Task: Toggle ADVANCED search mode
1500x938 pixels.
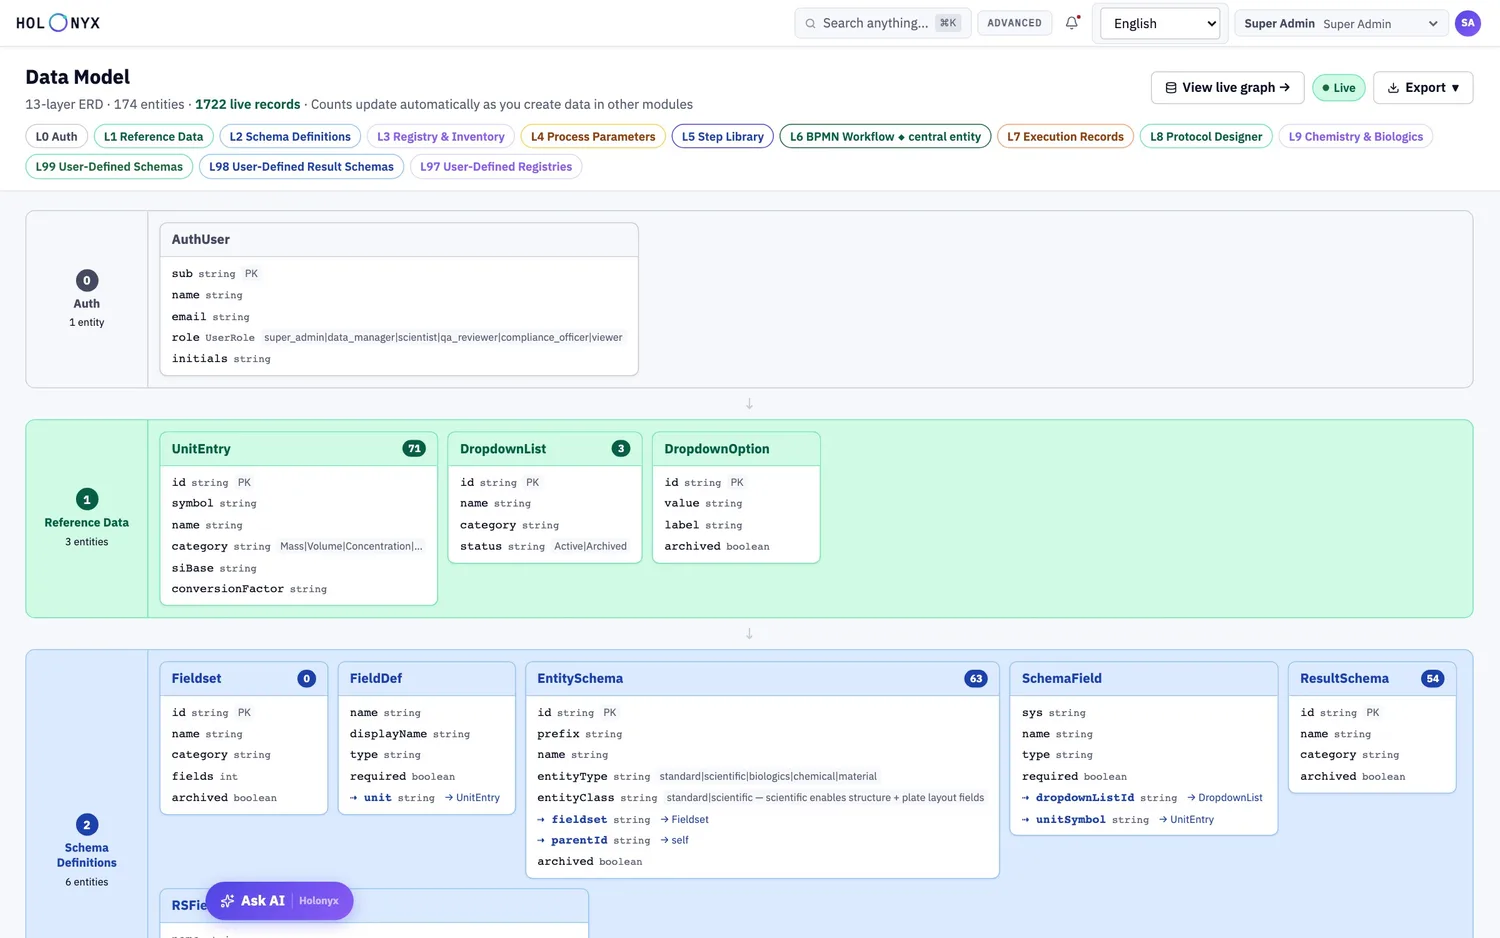Action: pos(1014,23)
